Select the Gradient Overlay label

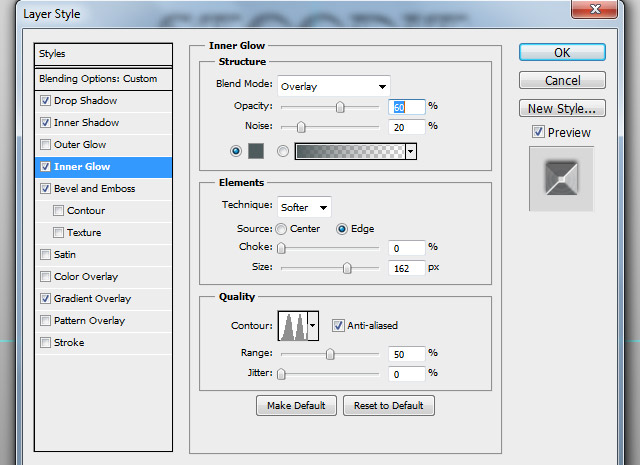(x=93, y=299)
